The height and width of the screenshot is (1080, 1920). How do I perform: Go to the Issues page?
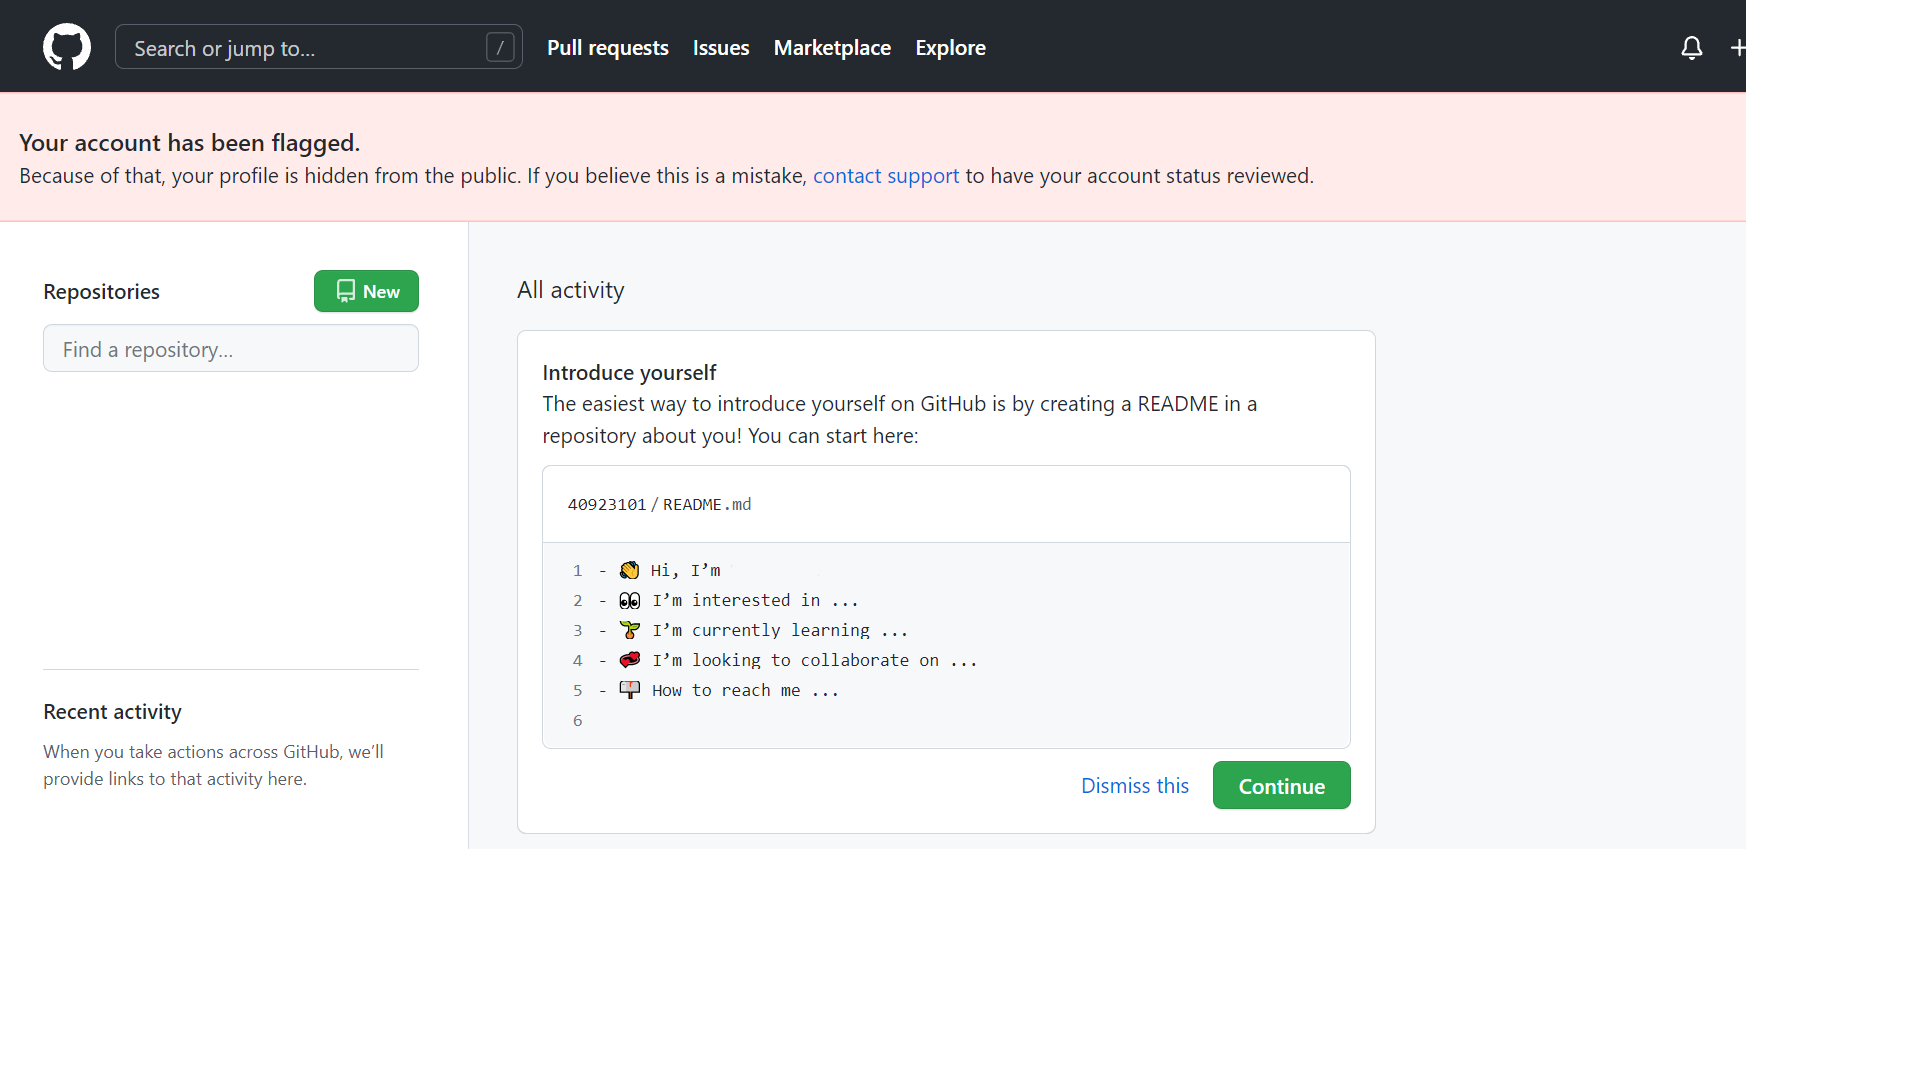(x=720, y=48)
